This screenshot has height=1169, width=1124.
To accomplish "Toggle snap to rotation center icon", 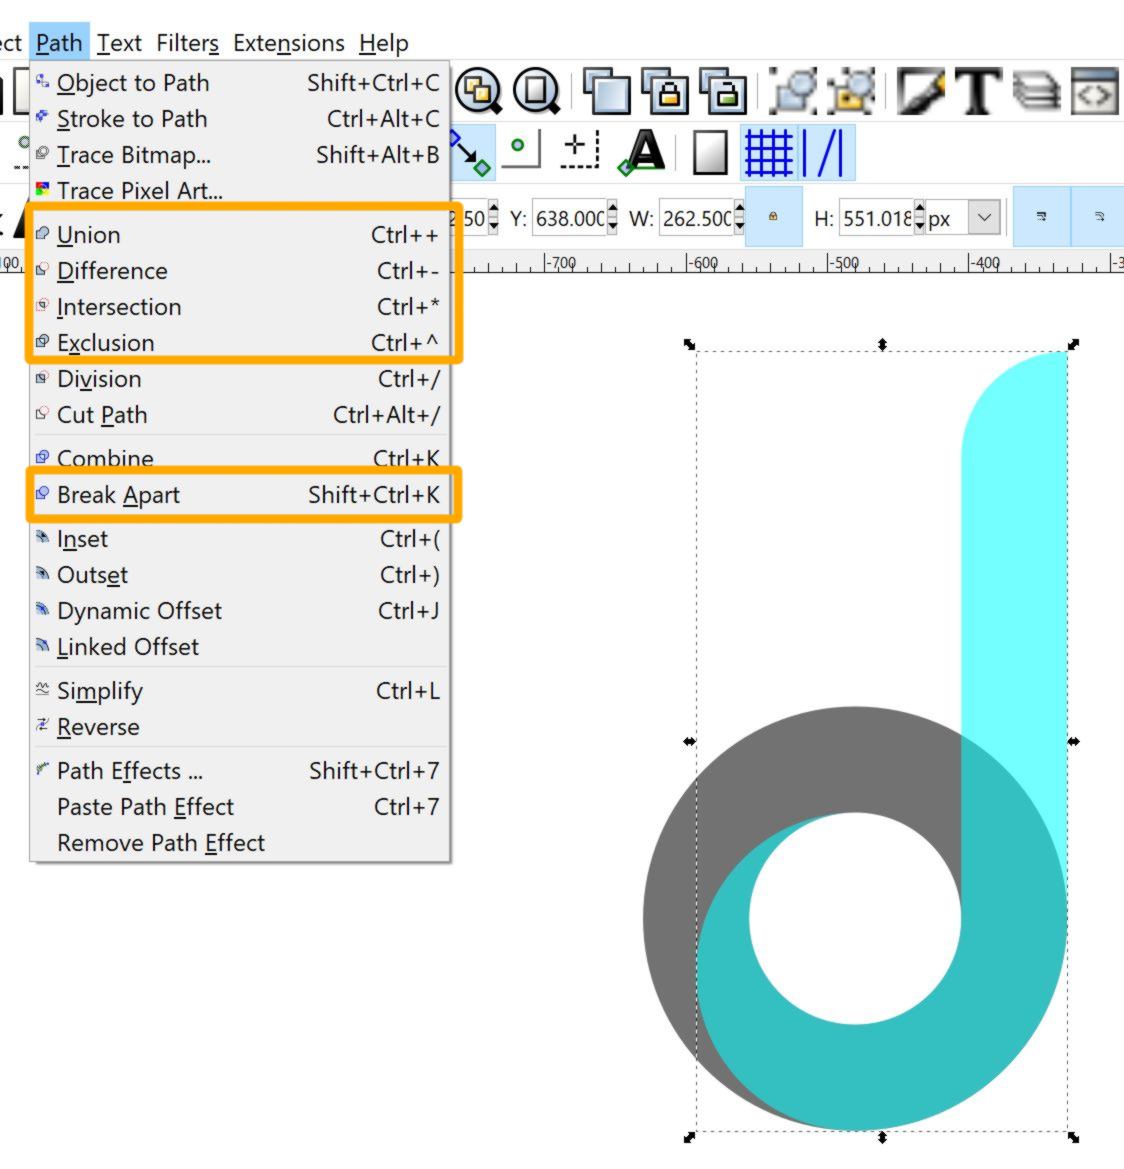I will 579,150.
